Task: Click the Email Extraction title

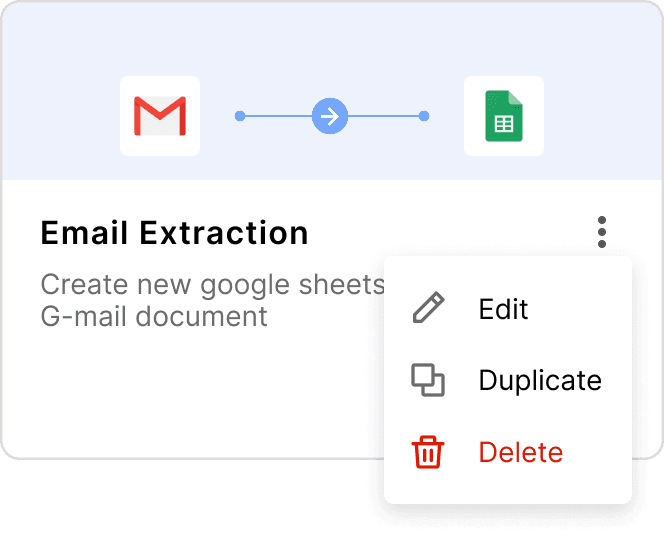Action: point(174,233)
